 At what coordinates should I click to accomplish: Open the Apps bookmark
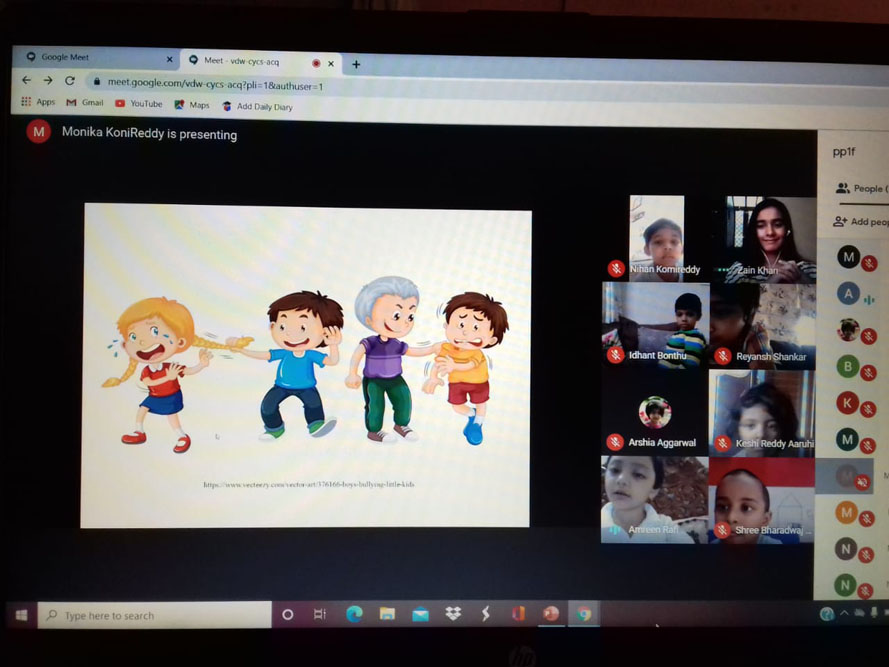click(38, 102)
